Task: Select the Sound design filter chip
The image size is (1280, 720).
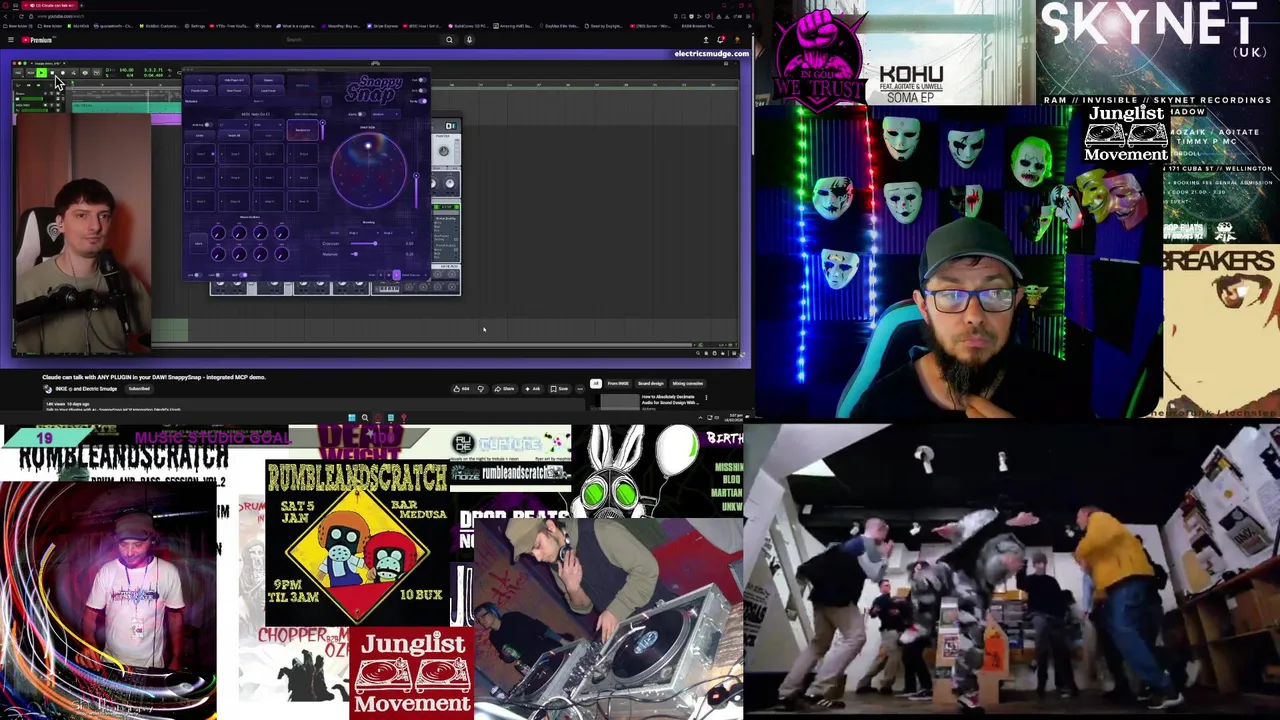Action: (x=651, y=383)
